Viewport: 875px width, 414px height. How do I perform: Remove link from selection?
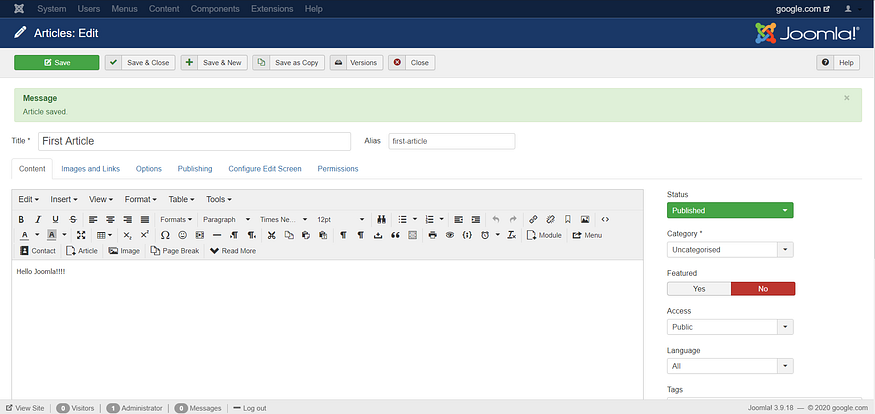click(551, 219)
